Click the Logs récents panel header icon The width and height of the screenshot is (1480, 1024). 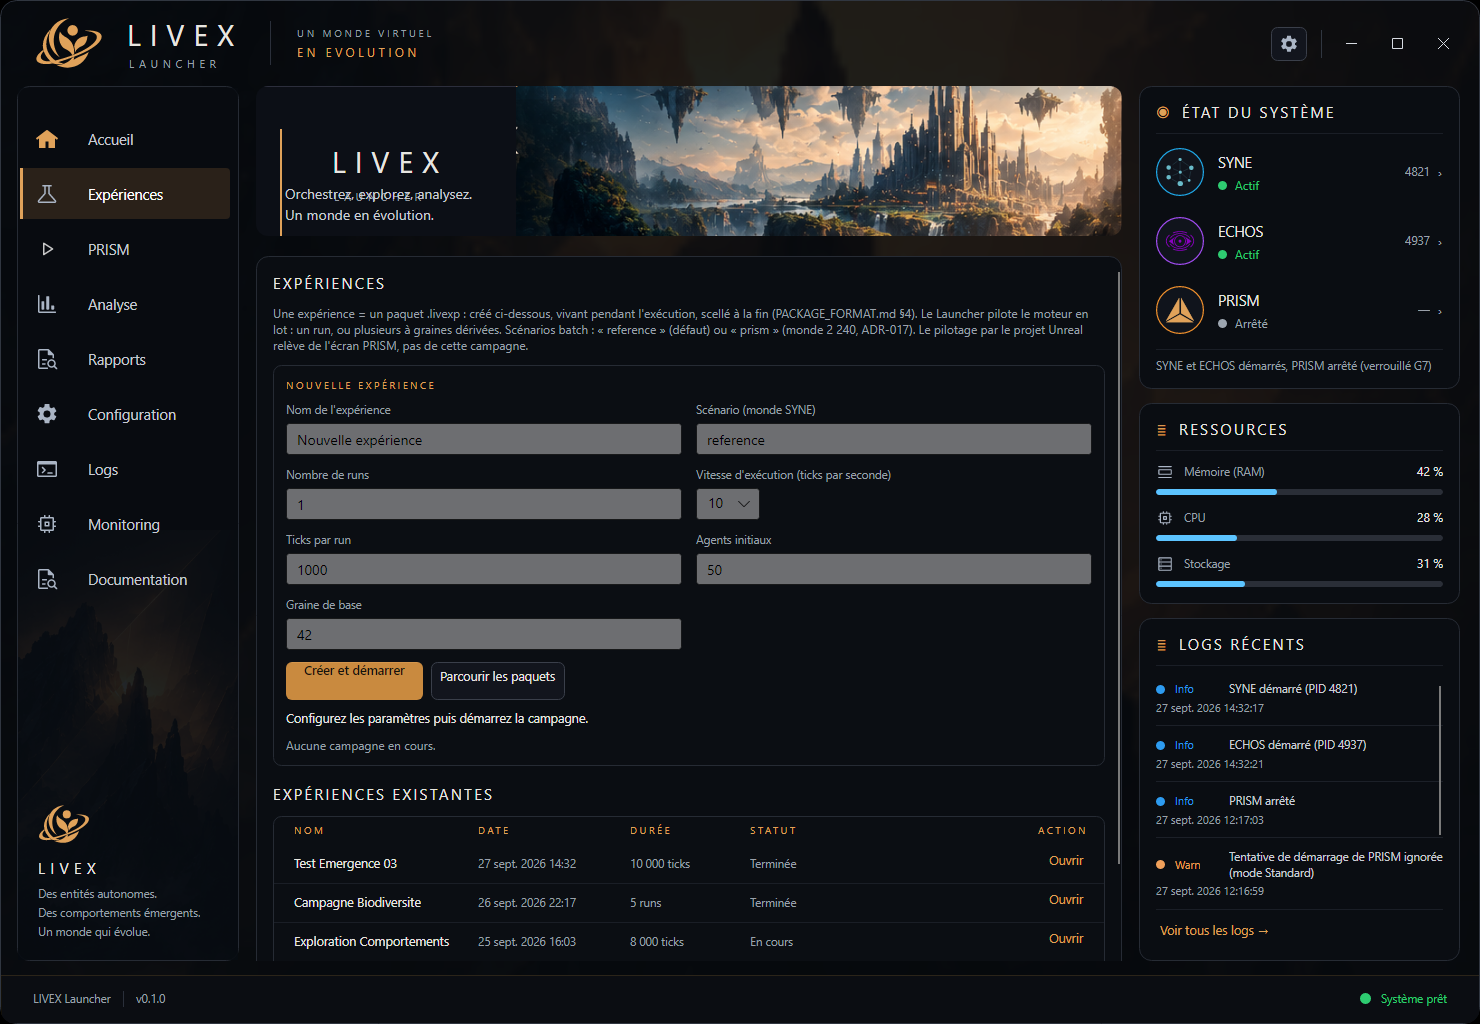click(x=1162, y=645)
